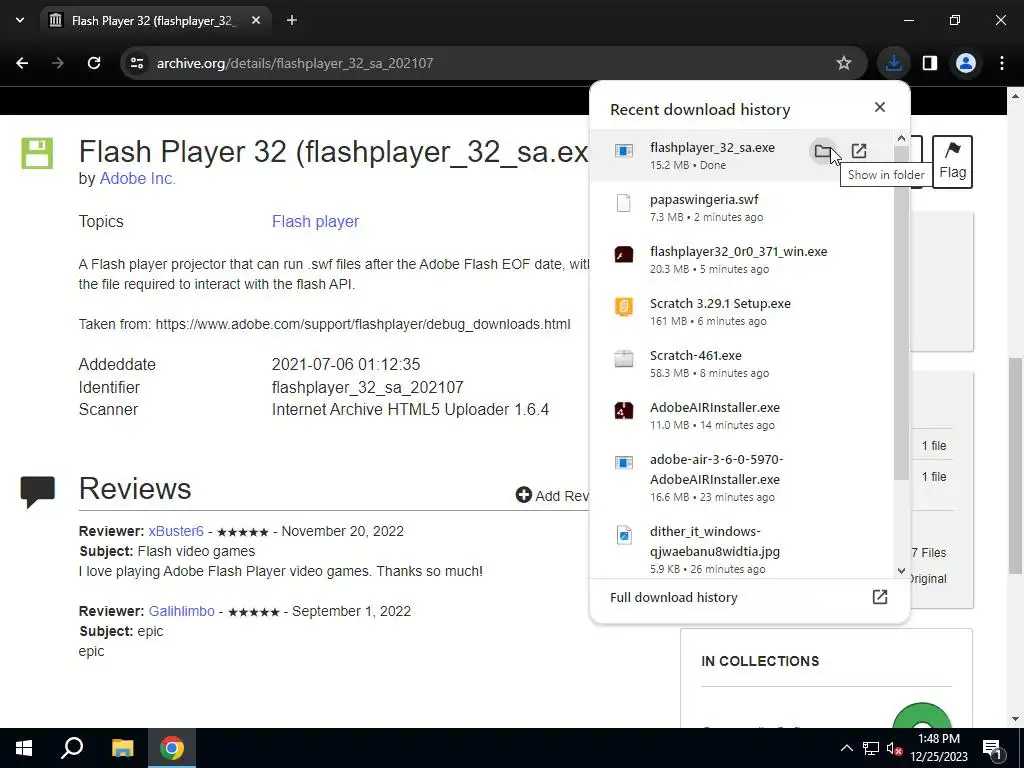Open Adobe Inc. creator link

tap(137, 178)
